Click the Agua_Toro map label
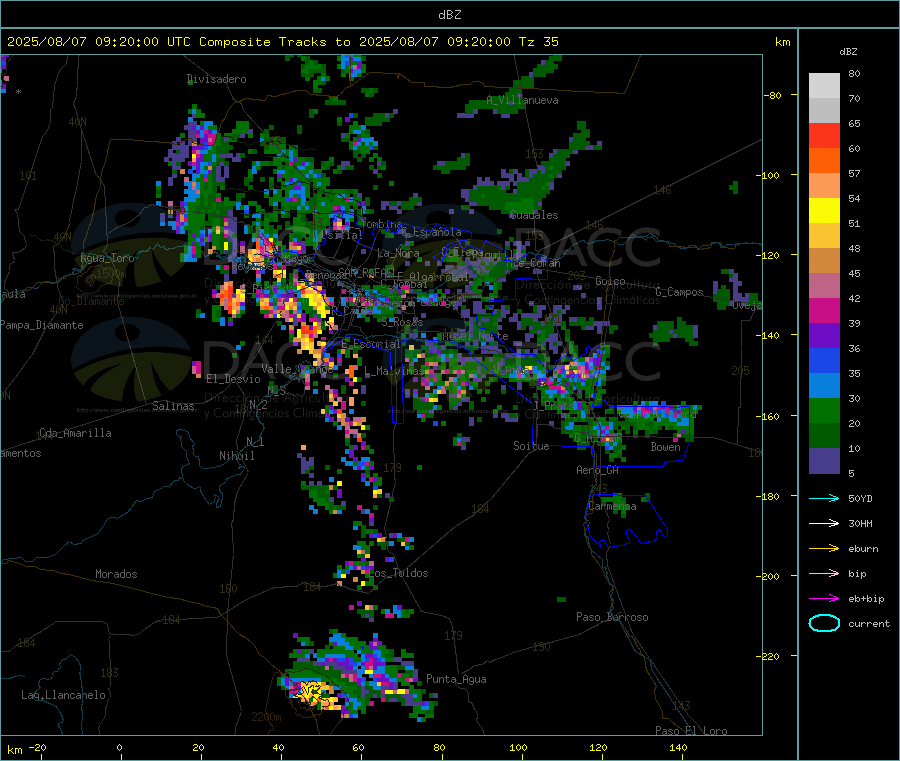Image resolution: width=900 pixels, height=761 pixels. tap(107, 258)
